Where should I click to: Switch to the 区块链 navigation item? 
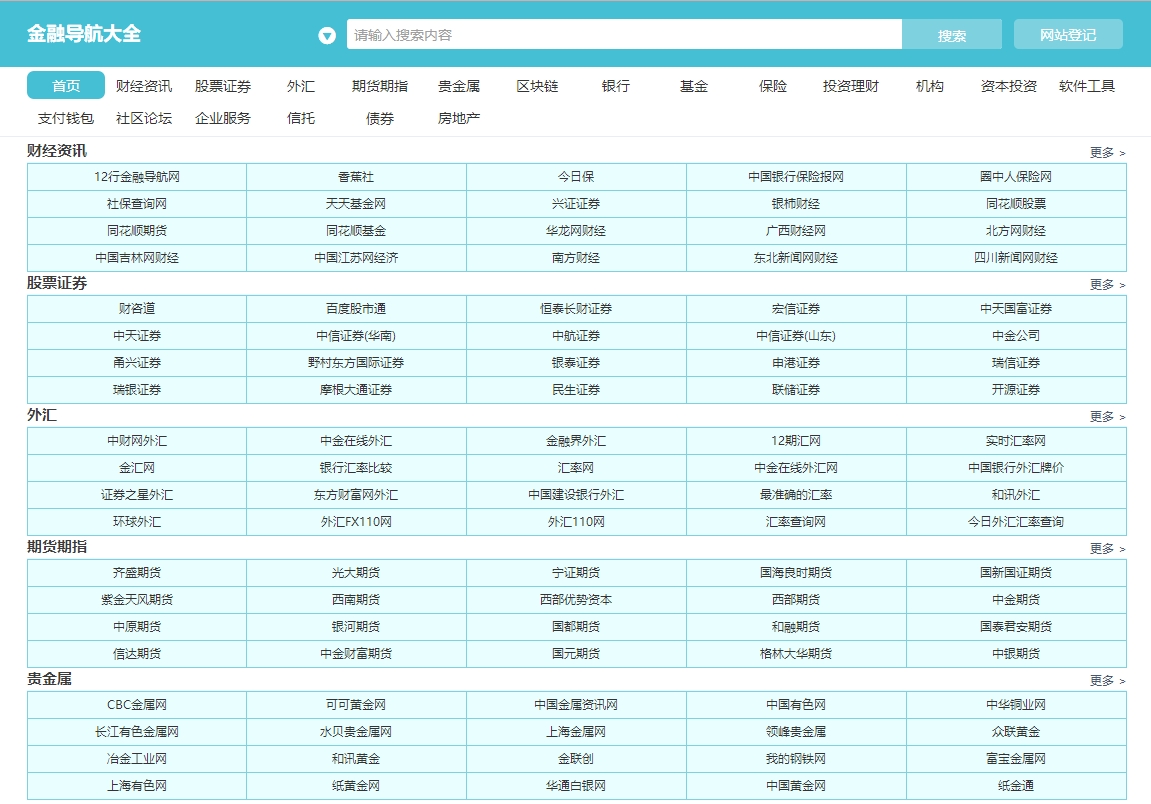point(537,86)
